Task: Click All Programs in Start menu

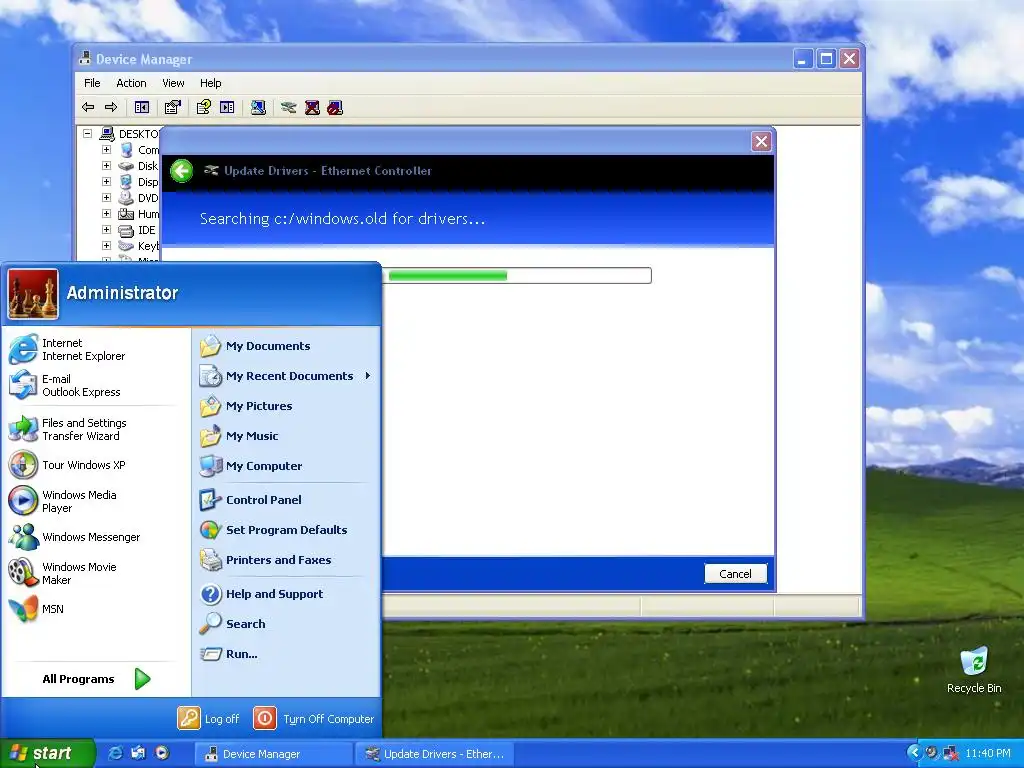Action: coord(96,679)
